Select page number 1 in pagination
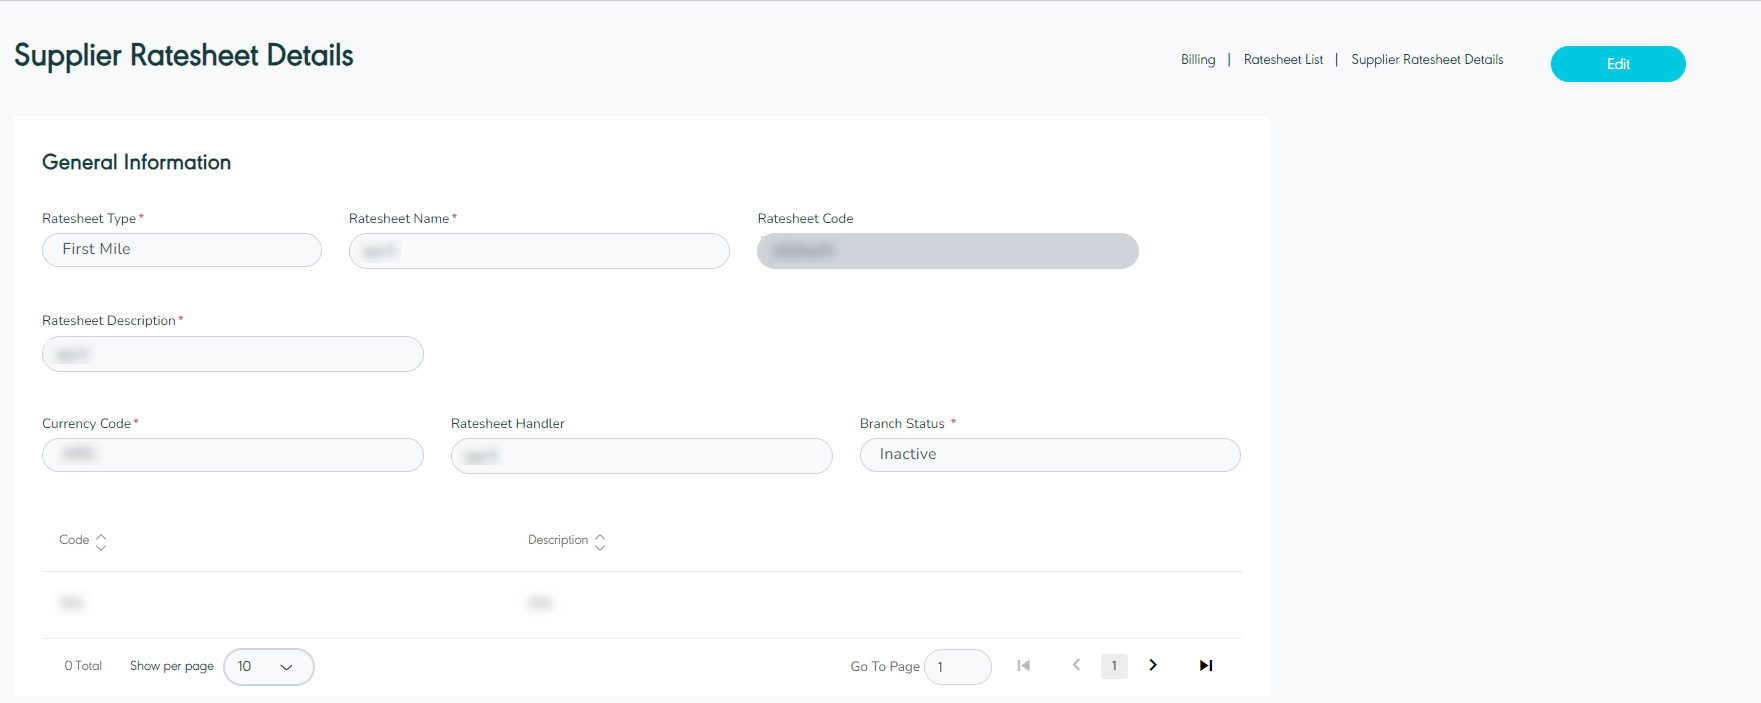Viewport: 1761px width, 703px height. click(x=1114, y=666)
